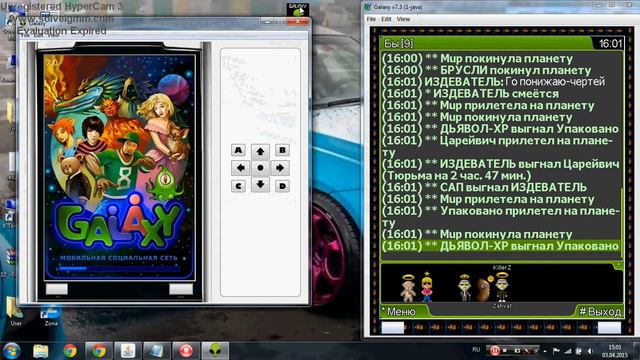This screenshot has width=640, height=360.
Task: Click message БРУСЛИ покинул планету
Action: tap(487, 70)
